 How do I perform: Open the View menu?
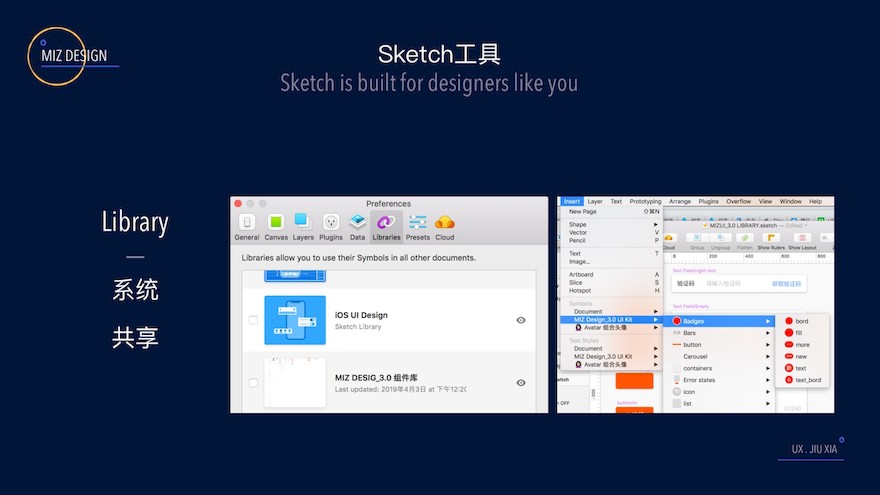coord(766,201)
